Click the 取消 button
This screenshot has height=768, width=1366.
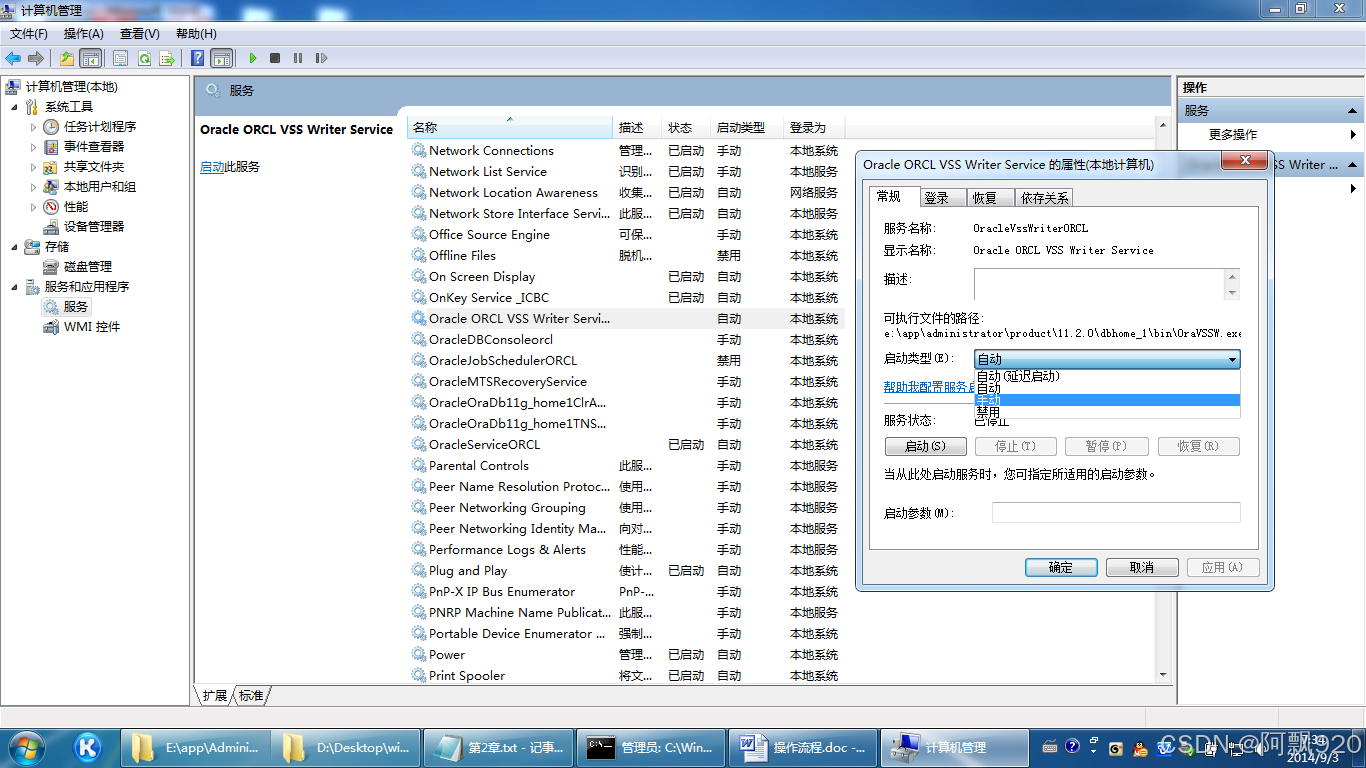tap(1142, 567)
